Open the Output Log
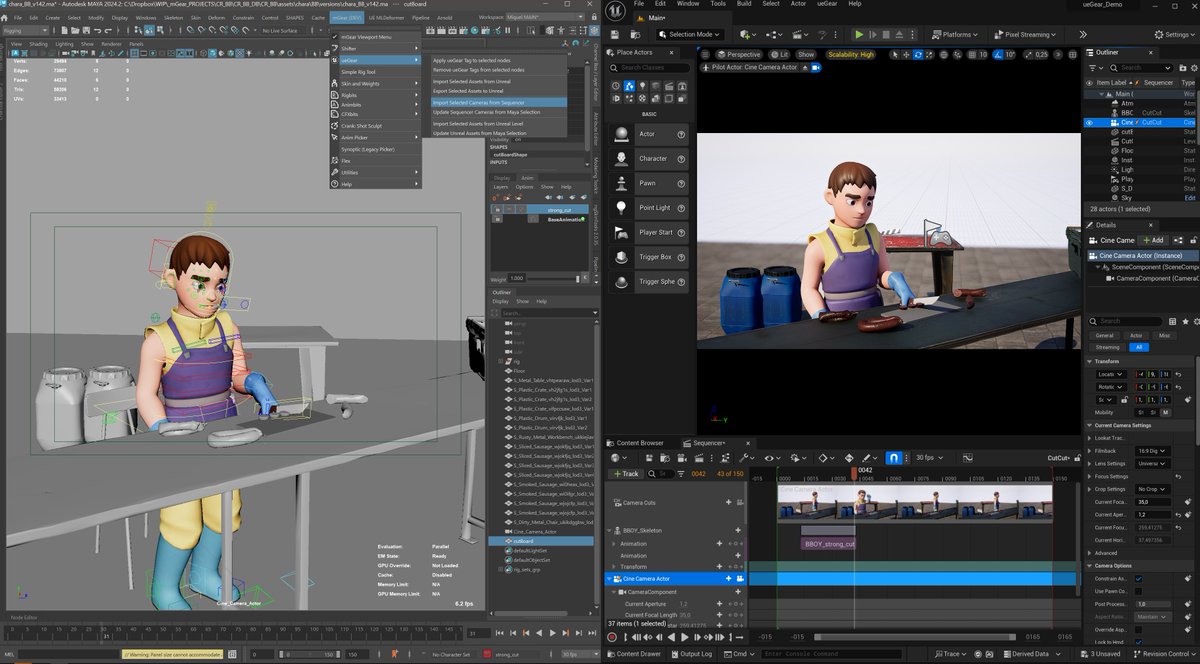 [690, 654]
